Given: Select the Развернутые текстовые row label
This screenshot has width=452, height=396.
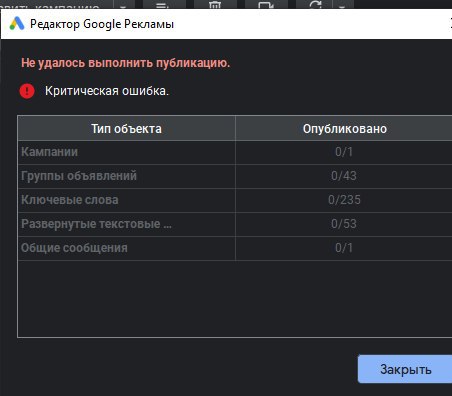Looking at the screenshot, I should 96,224.
